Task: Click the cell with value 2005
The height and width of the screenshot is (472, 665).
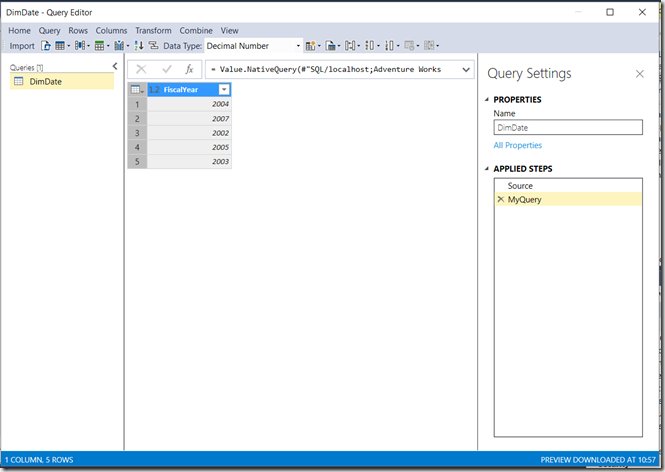Action: tap(189, 147)
